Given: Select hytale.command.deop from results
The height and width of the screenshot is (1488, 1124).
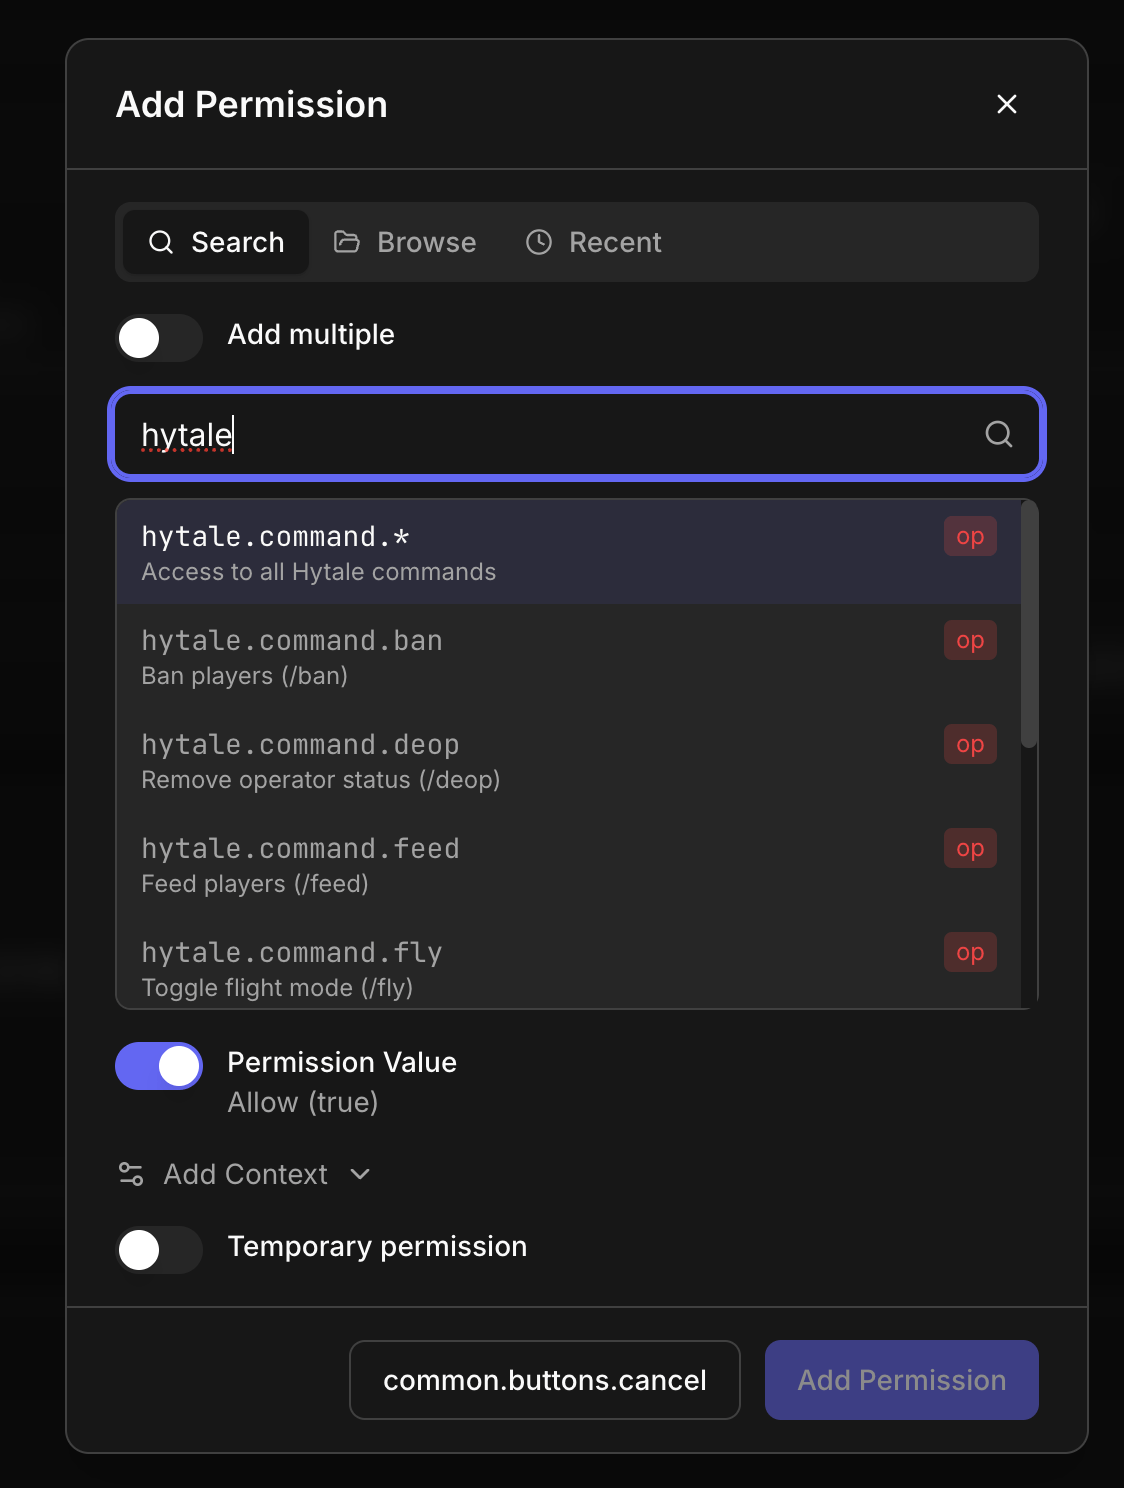Looking at the screenshot, I should coord(568,760).
